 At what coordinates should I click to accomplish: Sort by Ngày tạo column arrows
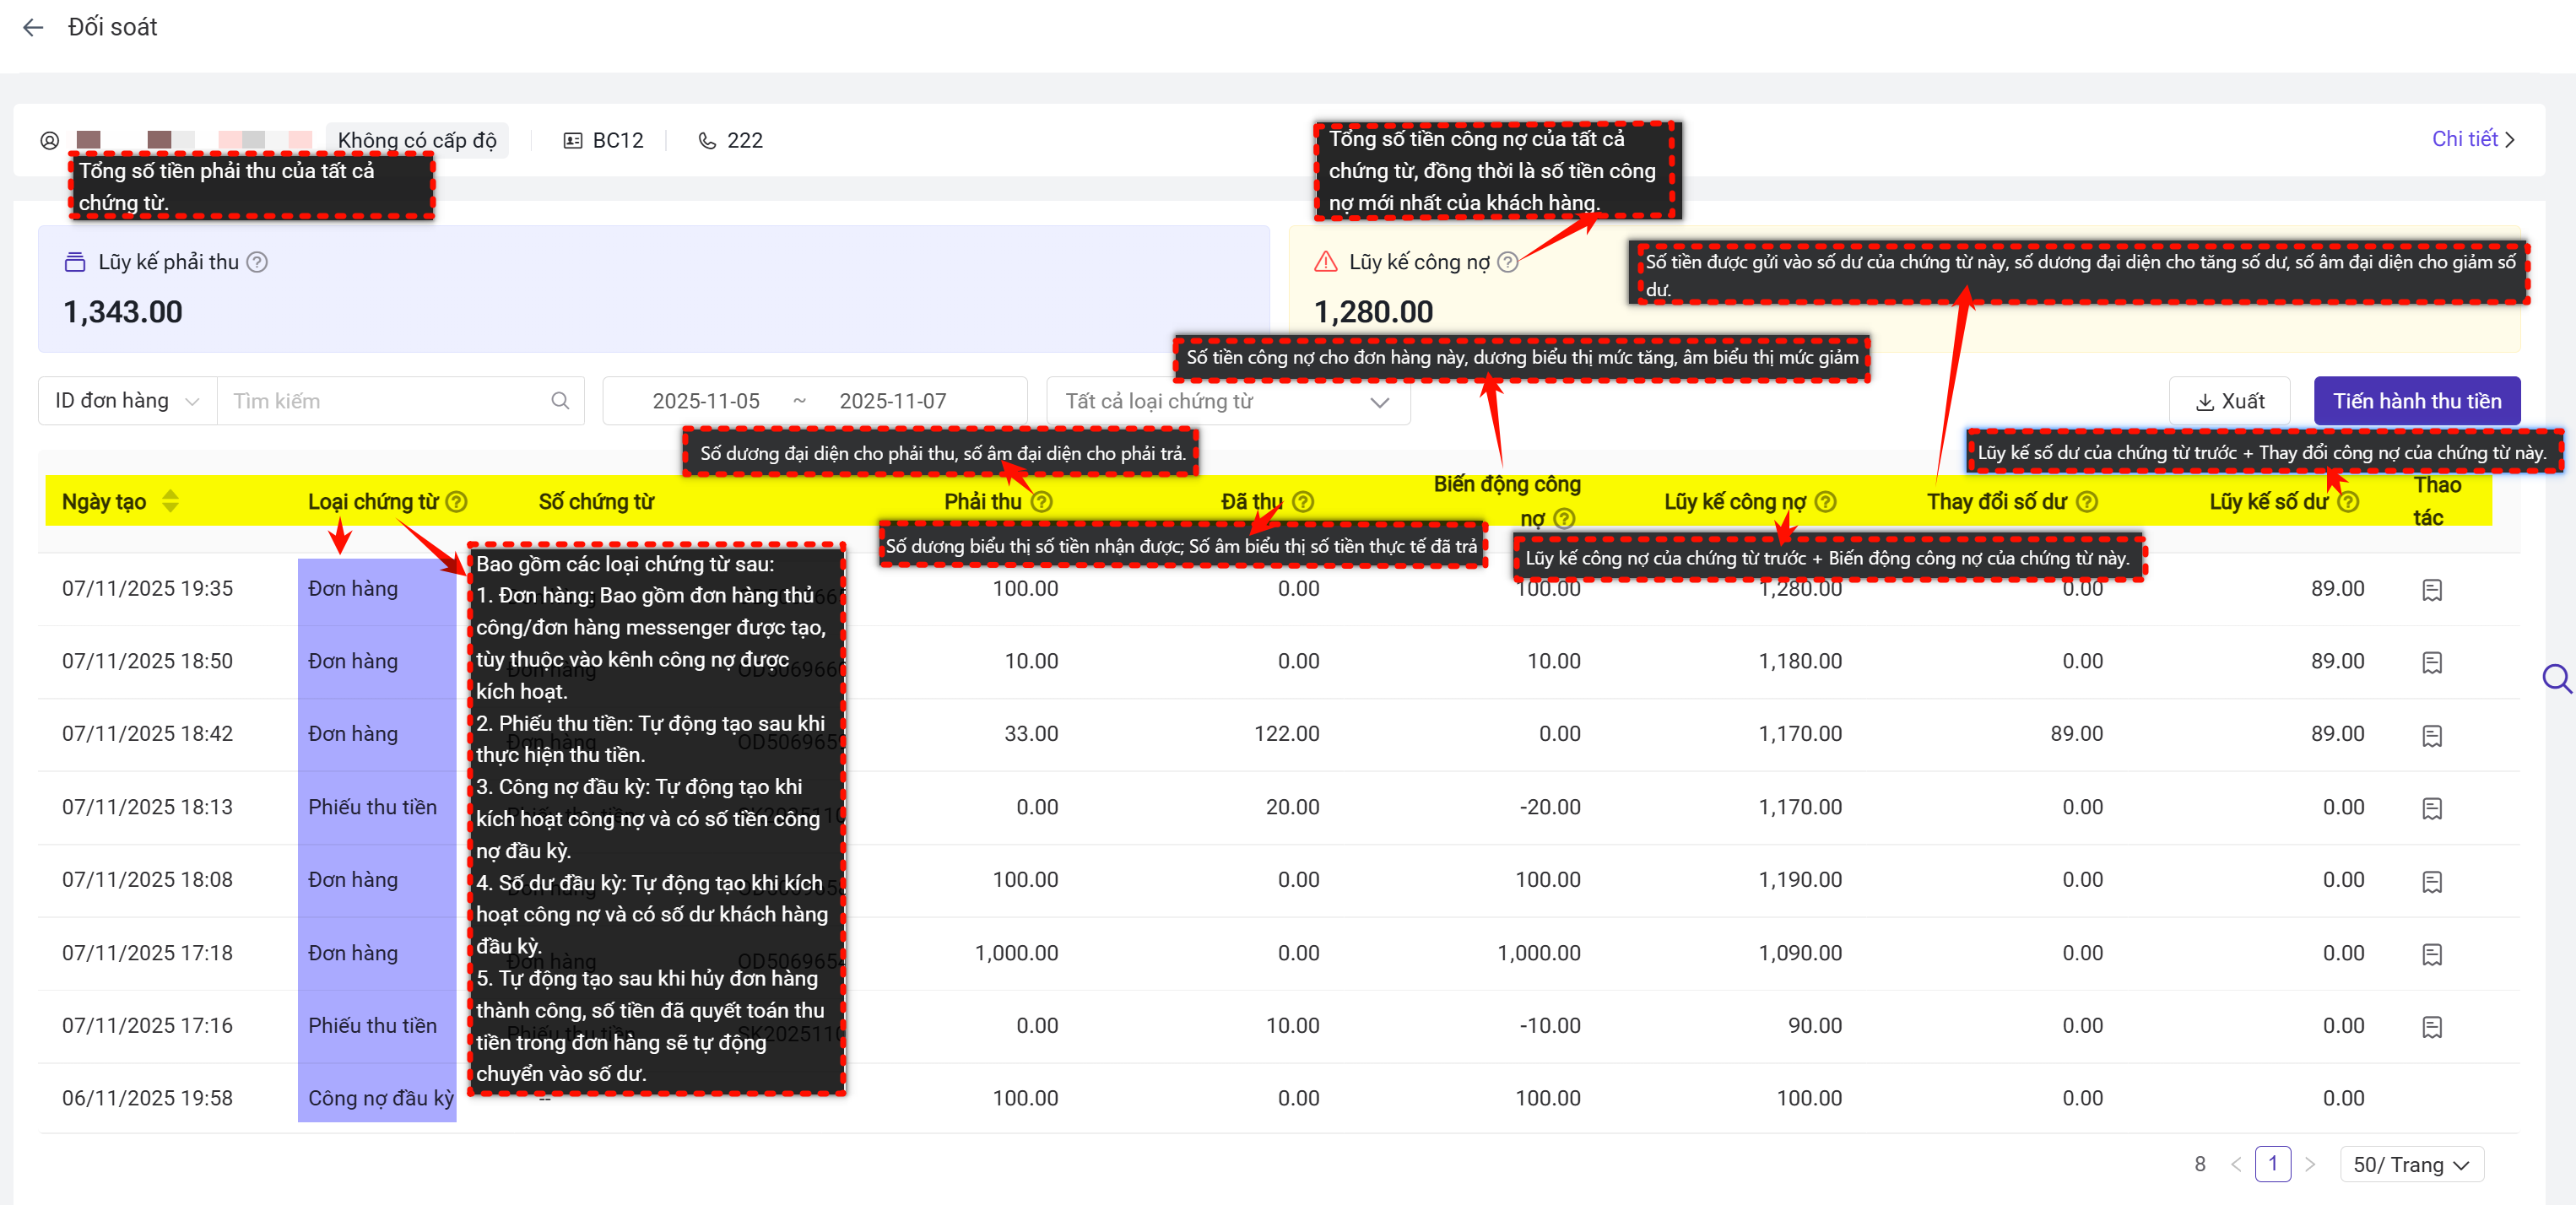[x=171, y=501]
